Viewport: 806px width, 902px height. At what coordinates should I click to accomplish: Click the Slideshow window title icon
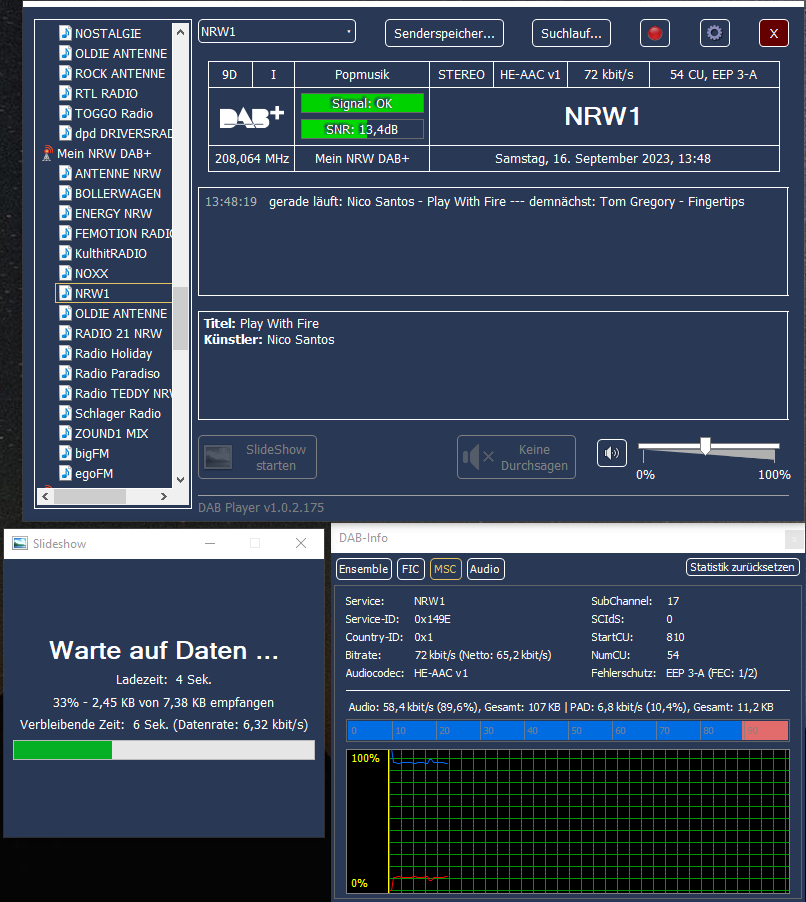coord(20,544)
